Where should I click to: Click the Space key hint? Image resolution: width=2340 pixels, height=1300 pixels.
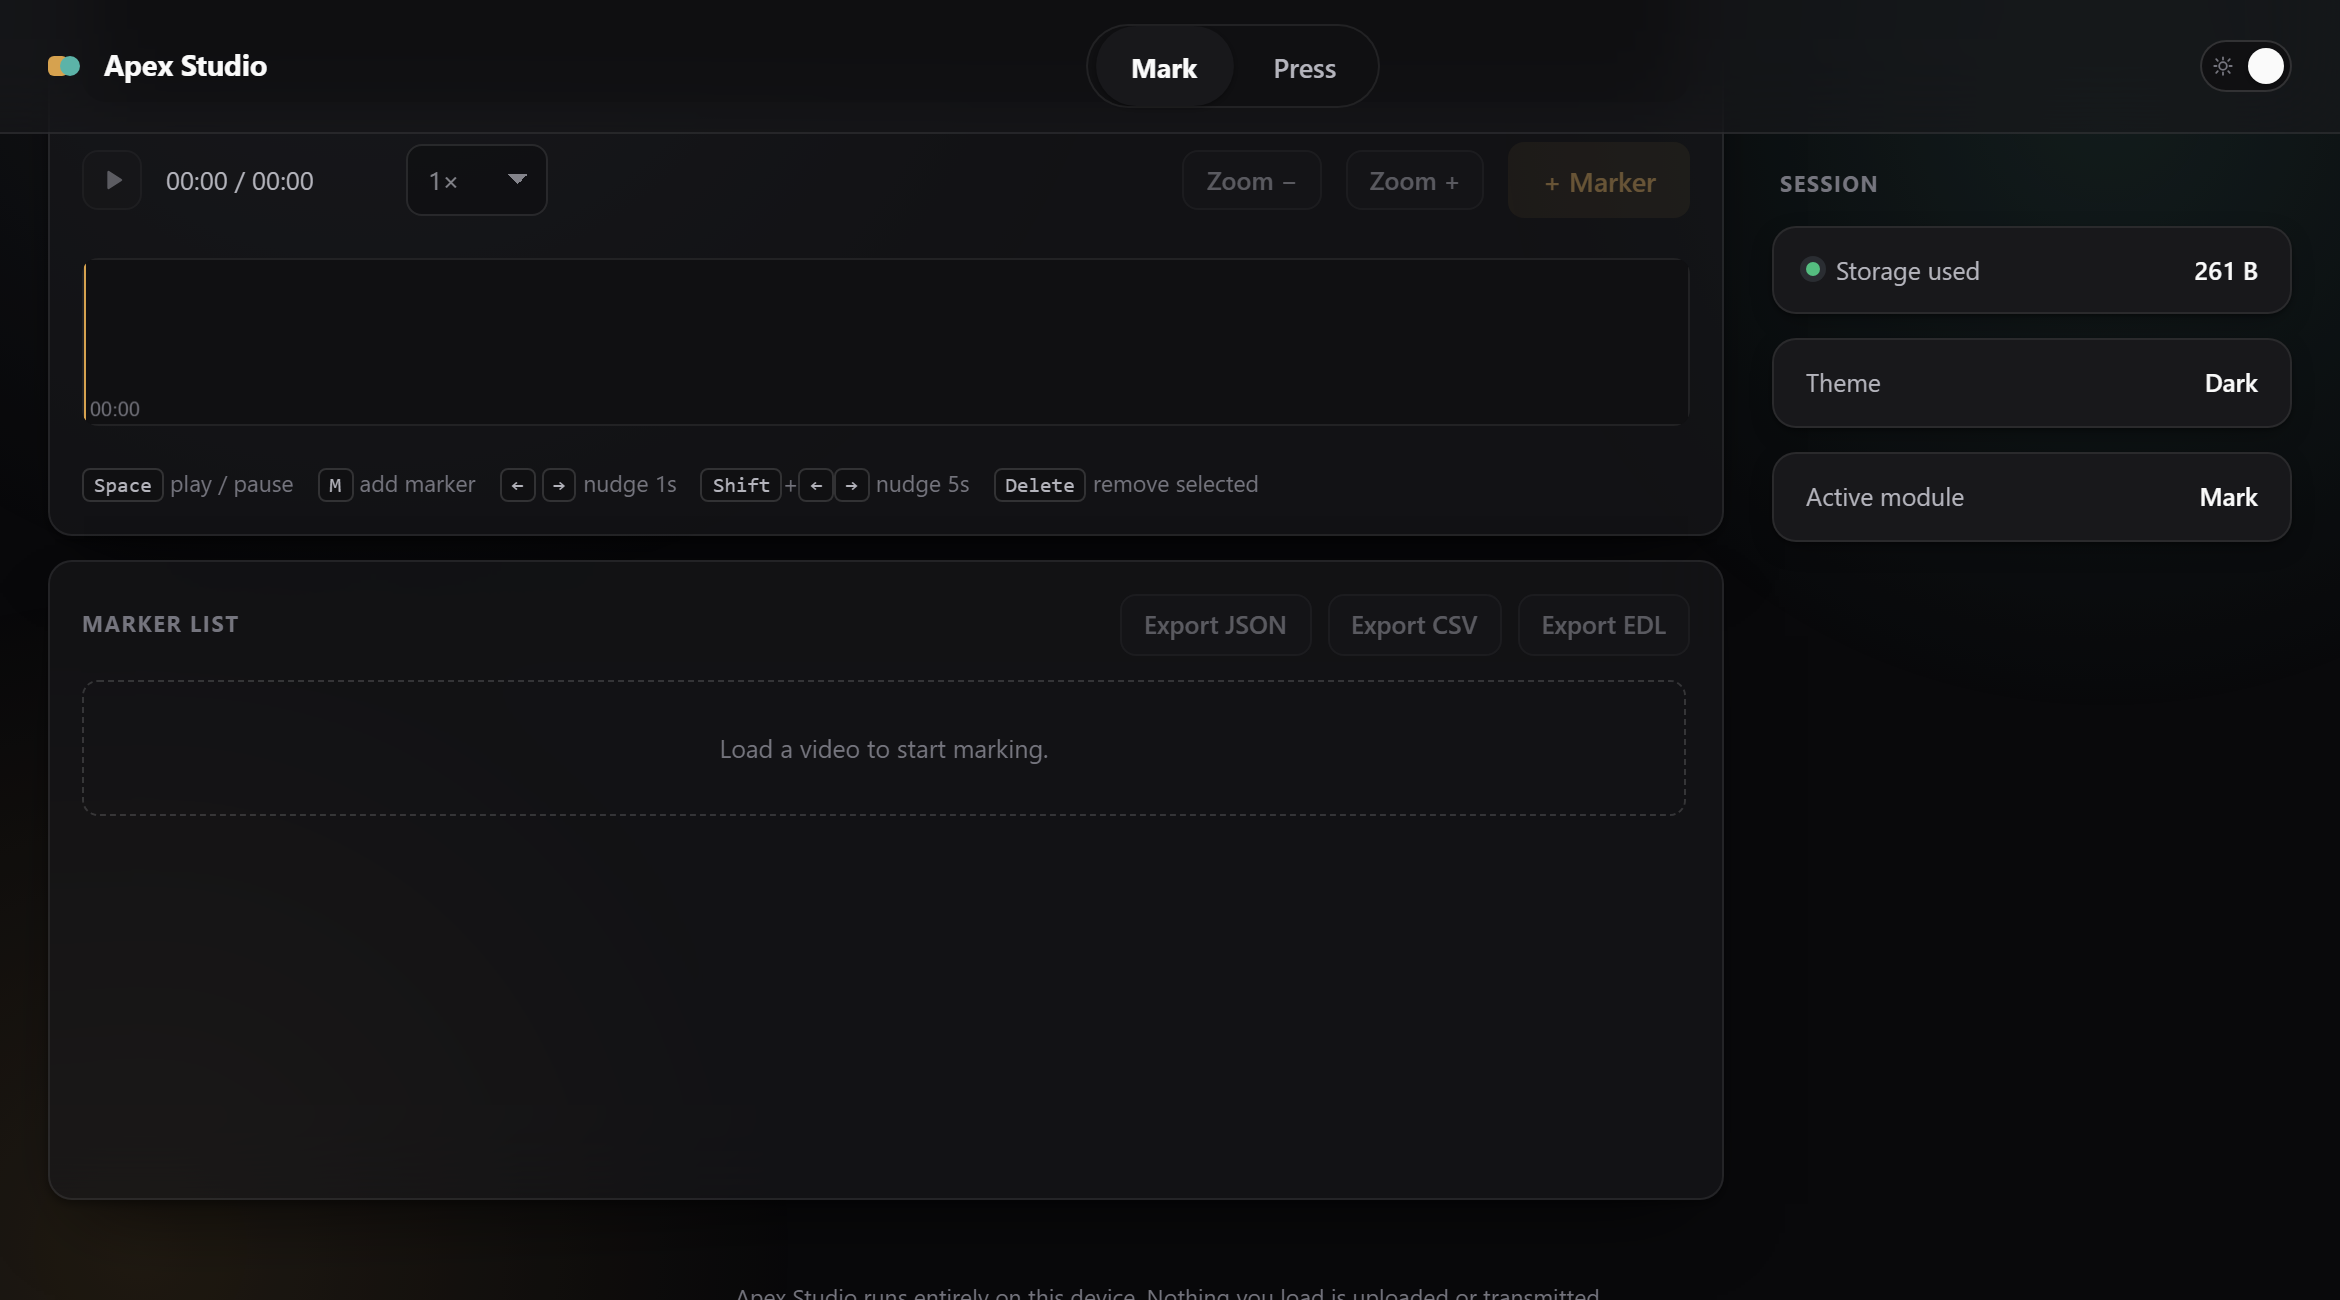(x=122, y=485)
